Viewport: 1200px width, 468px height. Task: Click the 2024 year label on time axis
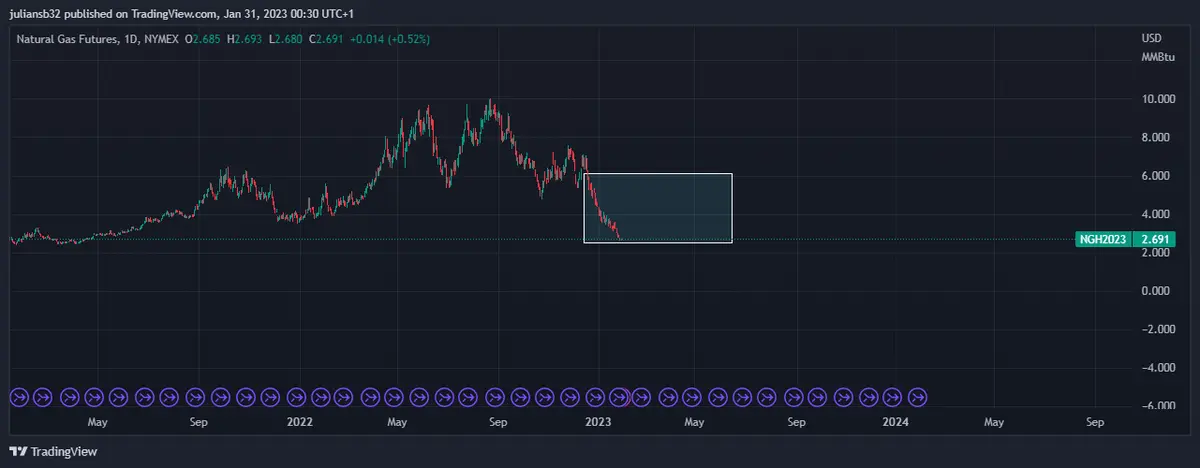pyautogui.click(x=895, y=423)
